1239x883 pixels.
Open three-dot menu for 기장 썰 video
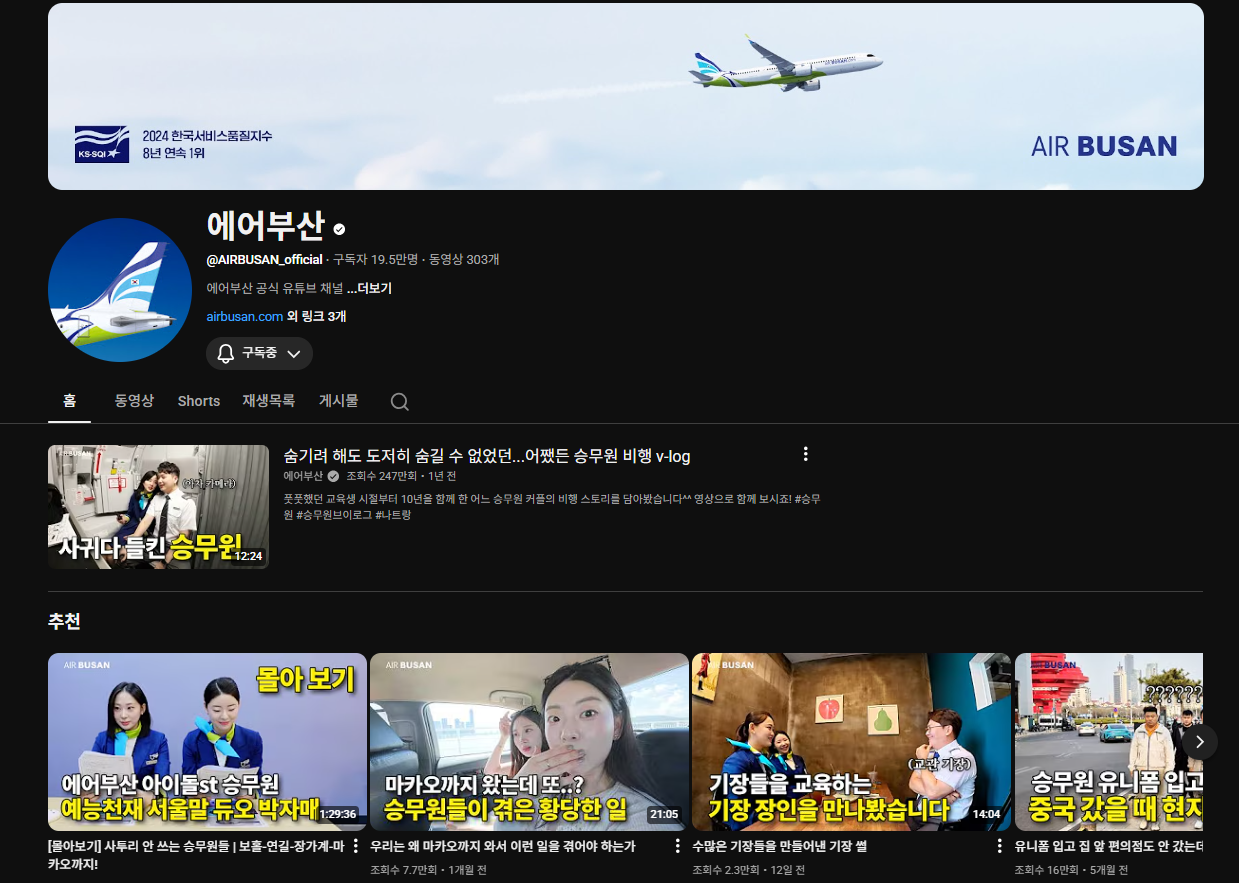[999, 846]
